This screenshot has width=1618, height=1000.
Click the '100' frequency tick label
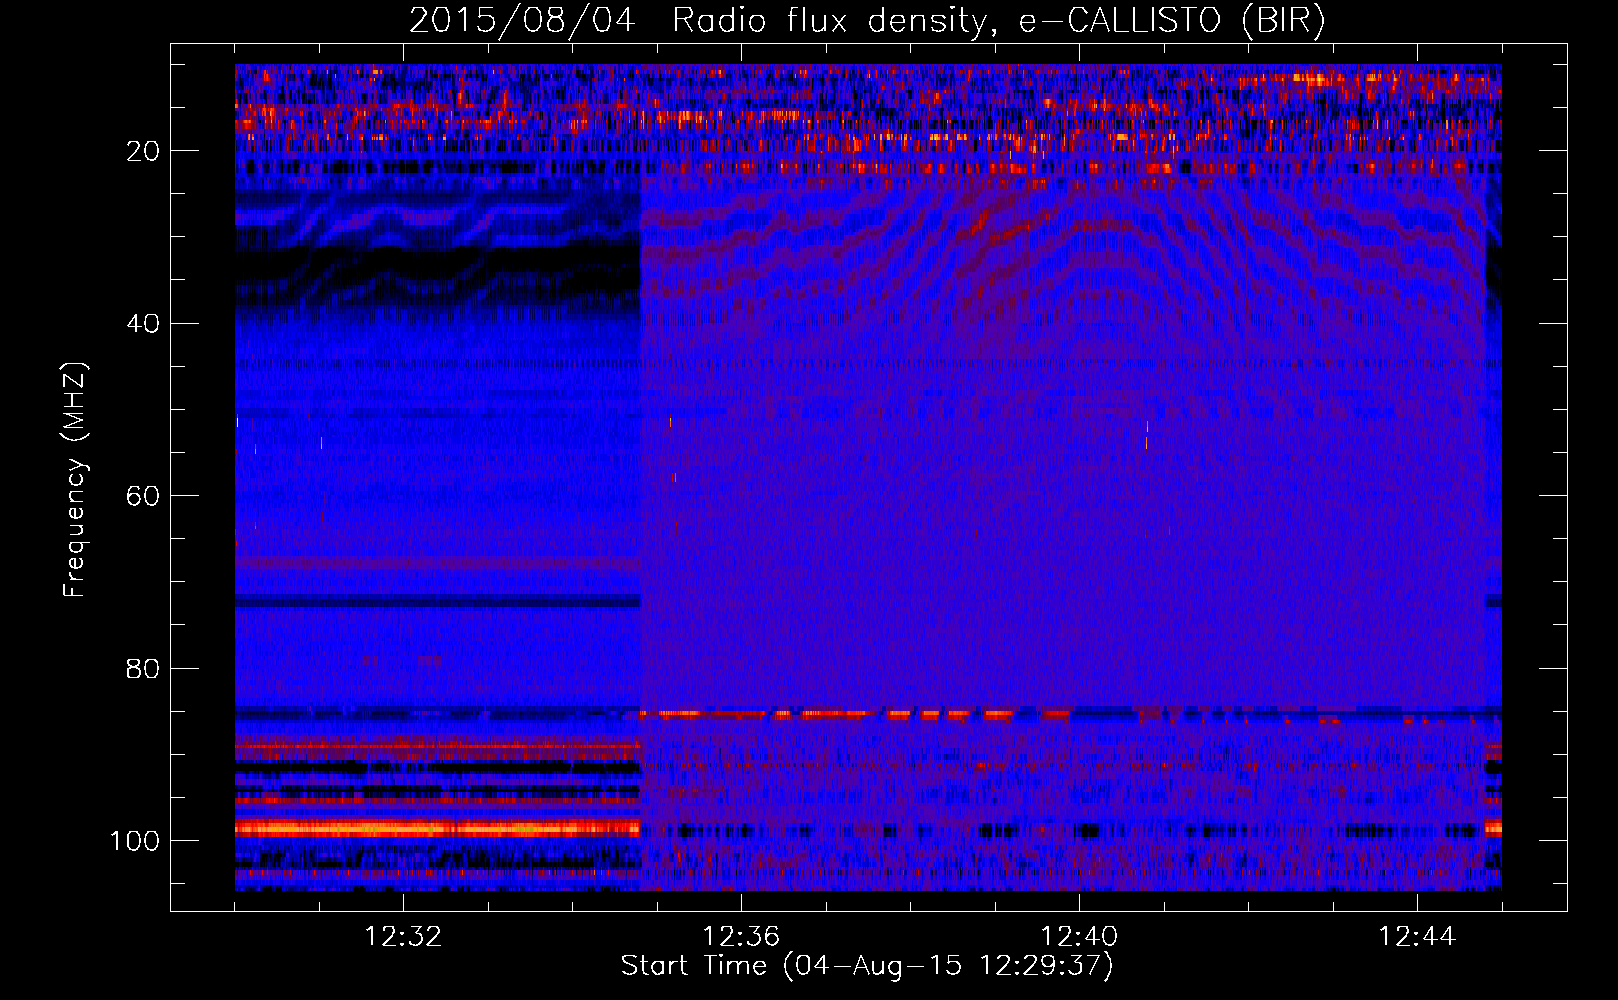coord(135,841)
